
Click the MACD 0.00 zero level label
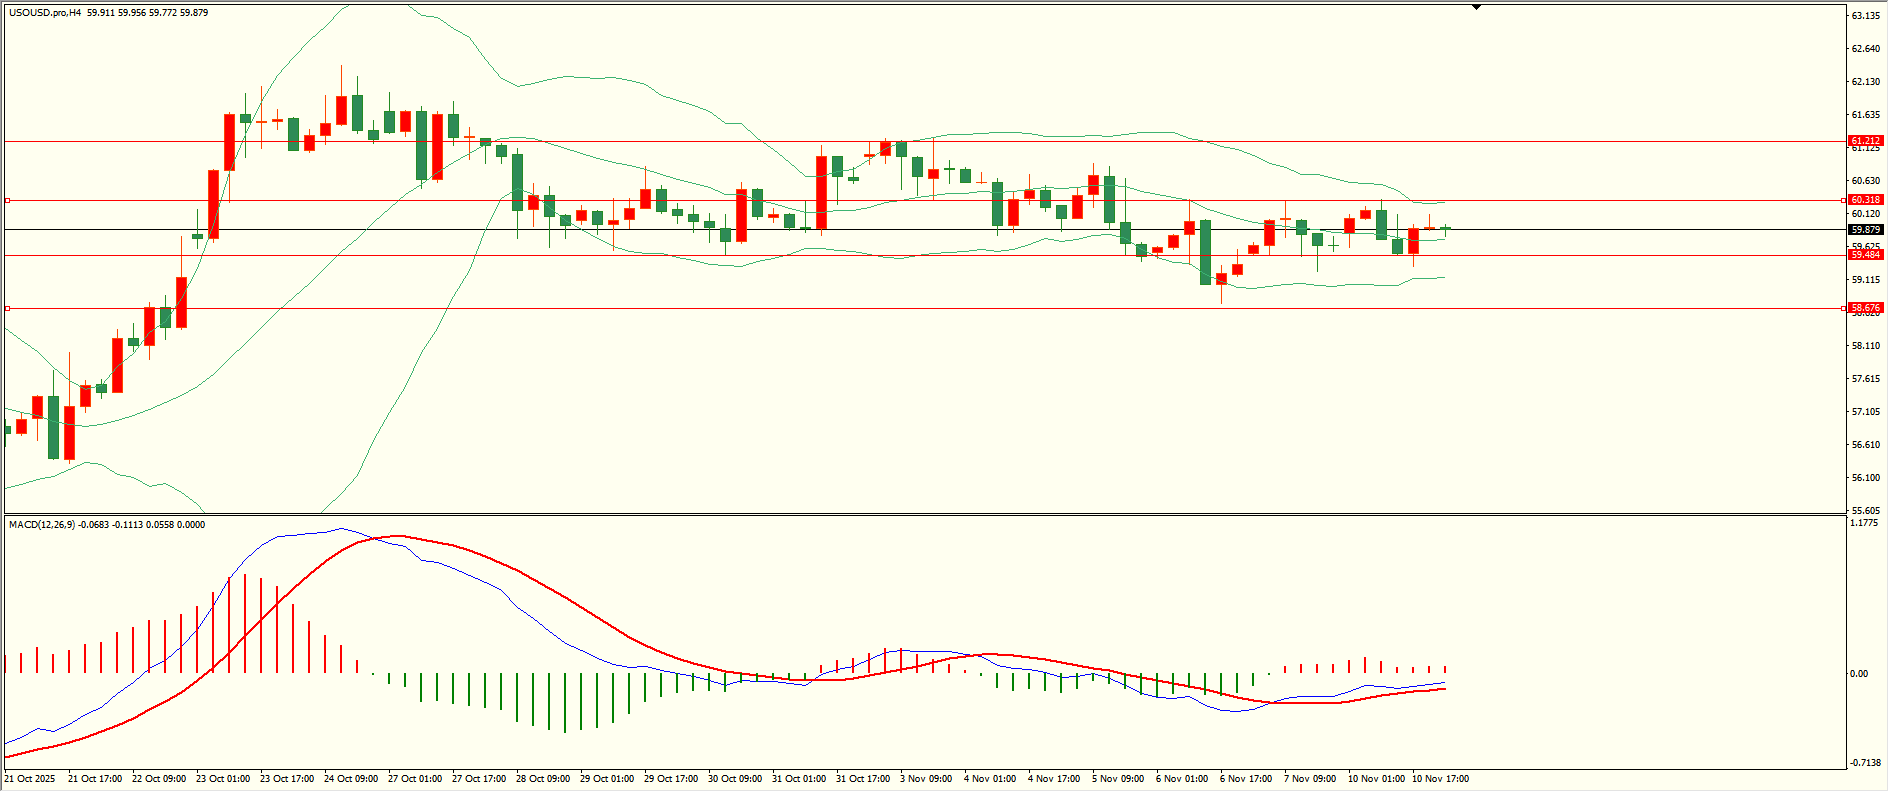1859,674
